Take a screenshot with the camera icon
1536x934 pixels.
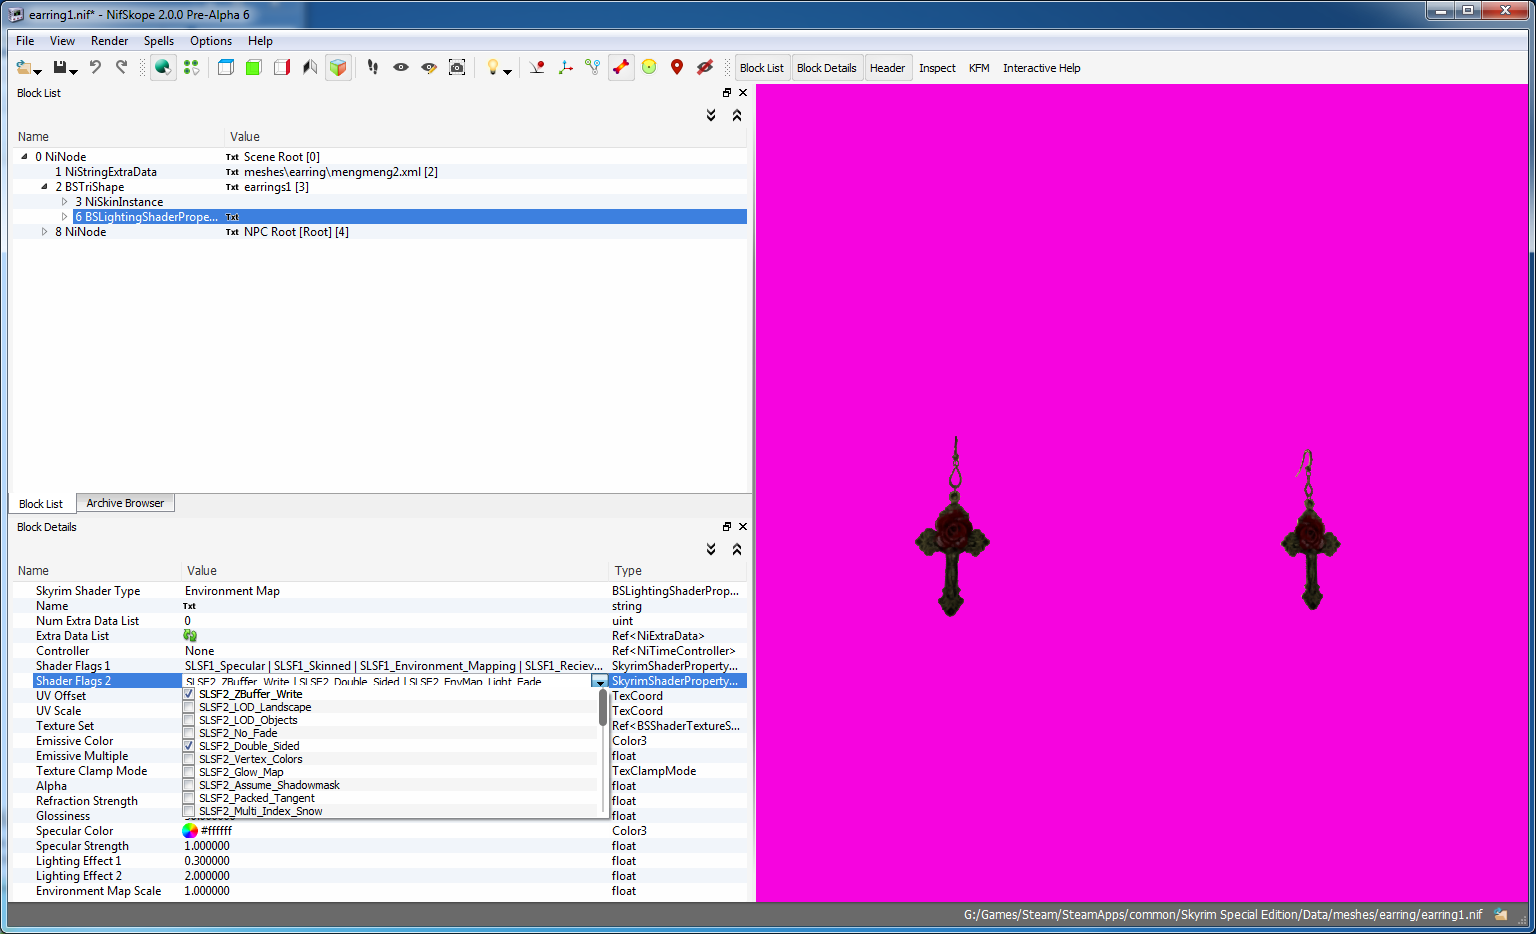[457, 67]
